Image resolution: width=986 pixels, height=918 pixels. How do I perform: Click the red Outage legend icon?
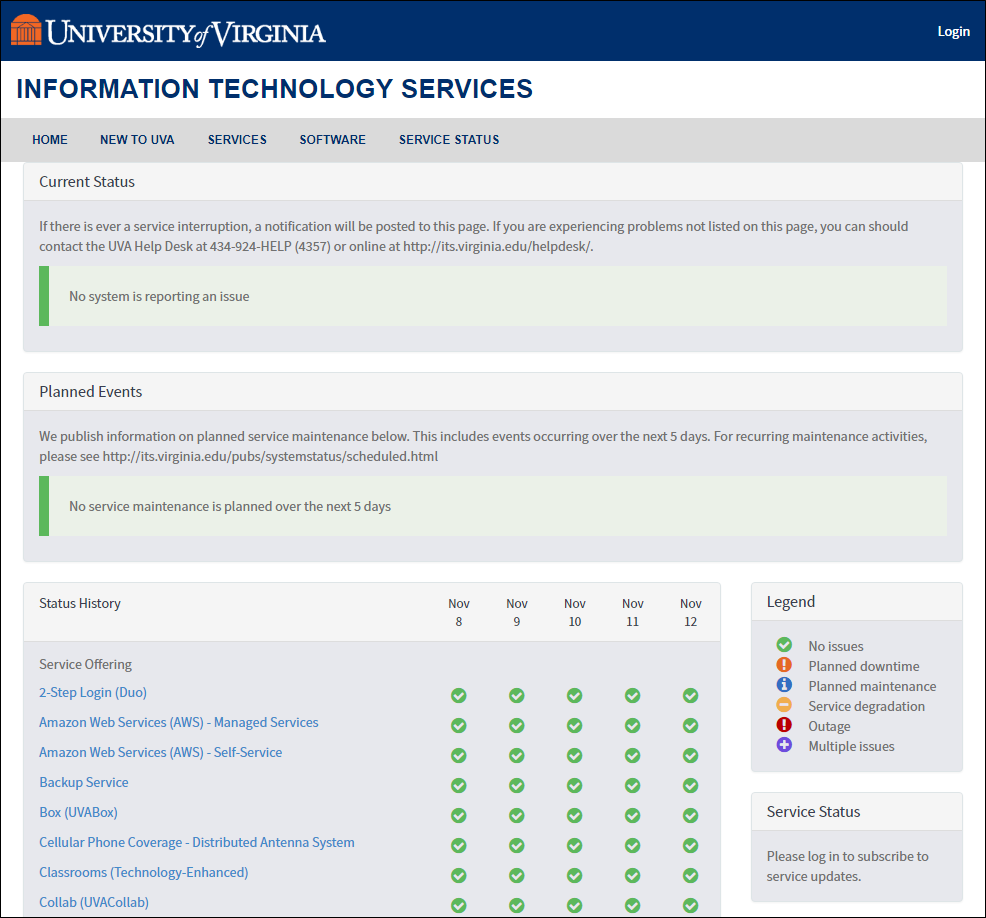(784, 726)
